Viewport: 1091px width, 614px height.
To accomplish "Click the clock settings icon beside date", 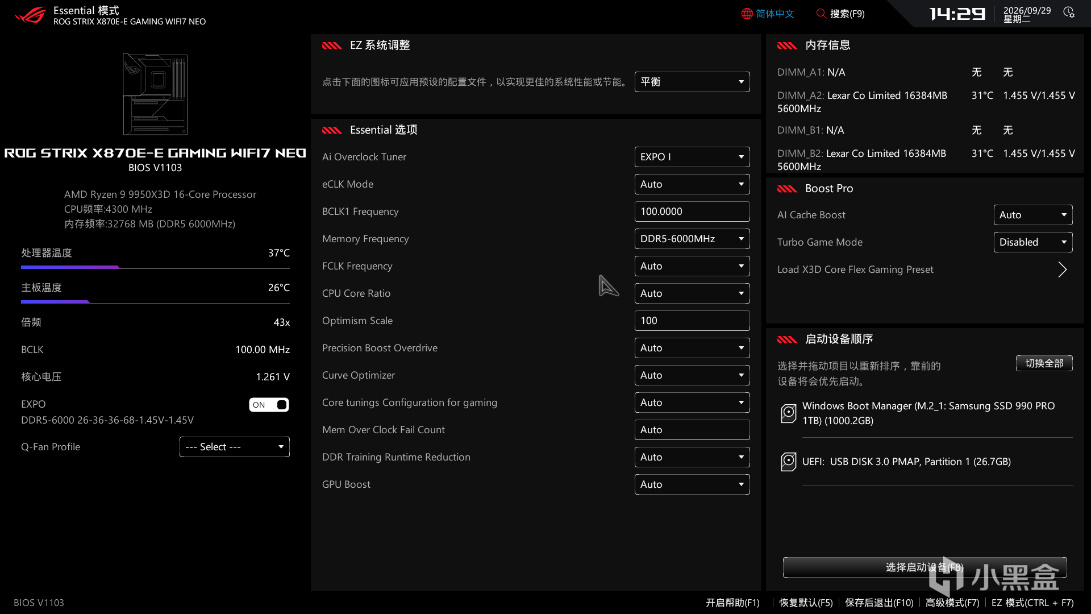I will coord(1069,13).
